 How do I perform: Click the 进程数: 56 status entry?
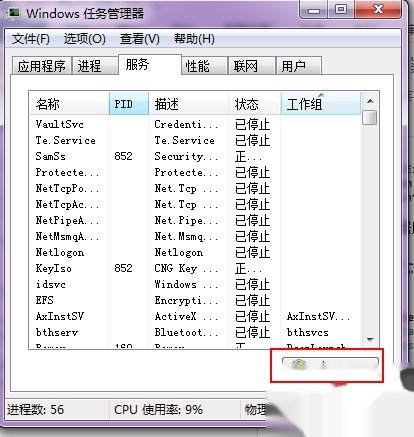pyautogui.click(x=35, y=410)
